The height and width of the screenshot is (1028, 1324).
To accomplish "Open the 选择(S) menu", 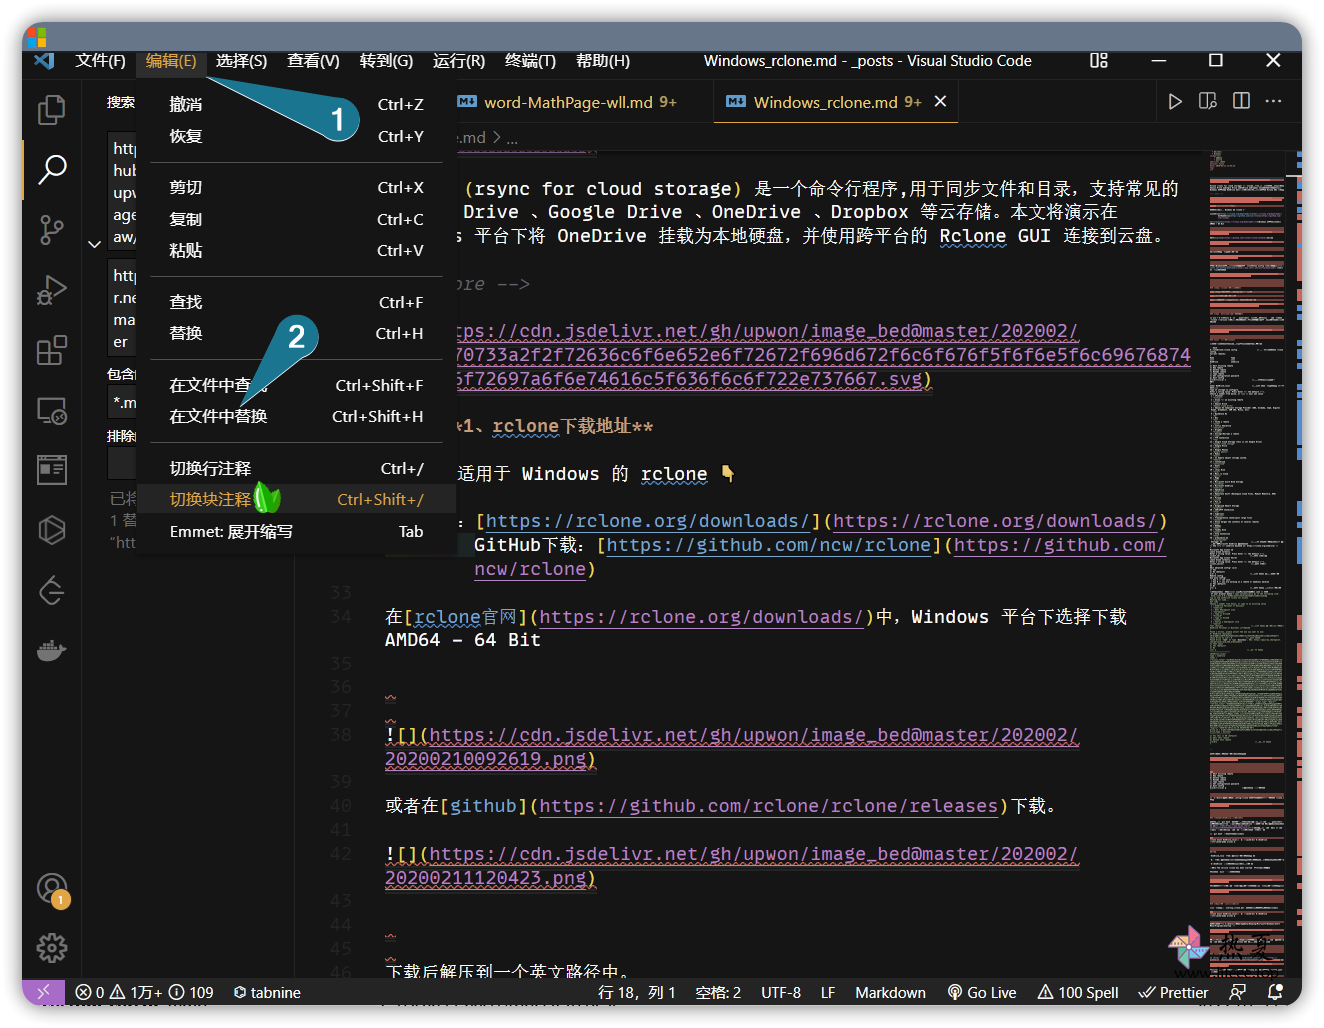I will pyautogui.click(x=242, y=61).
